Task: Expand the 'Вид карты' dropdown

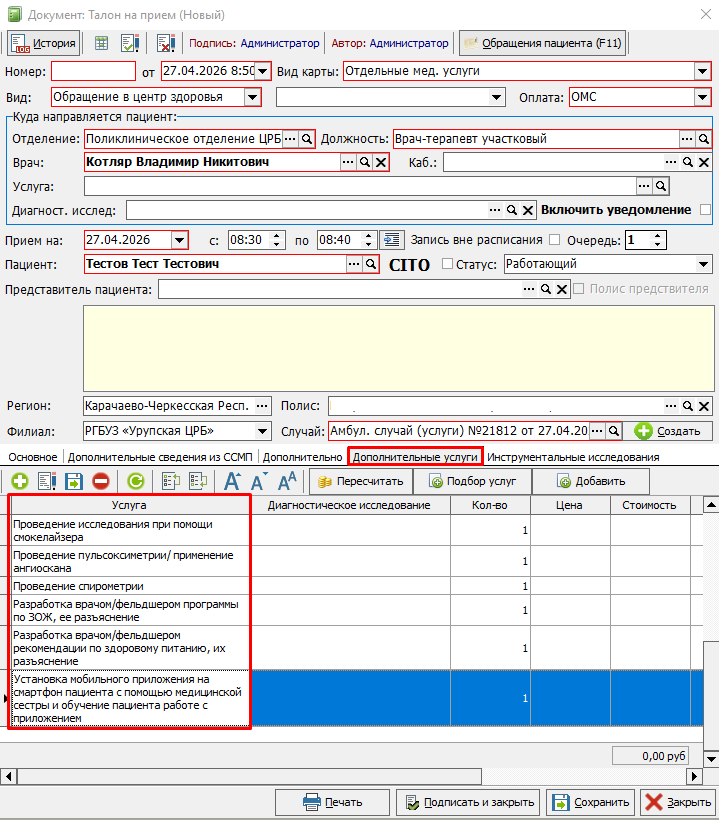Action: coord(701,71)
